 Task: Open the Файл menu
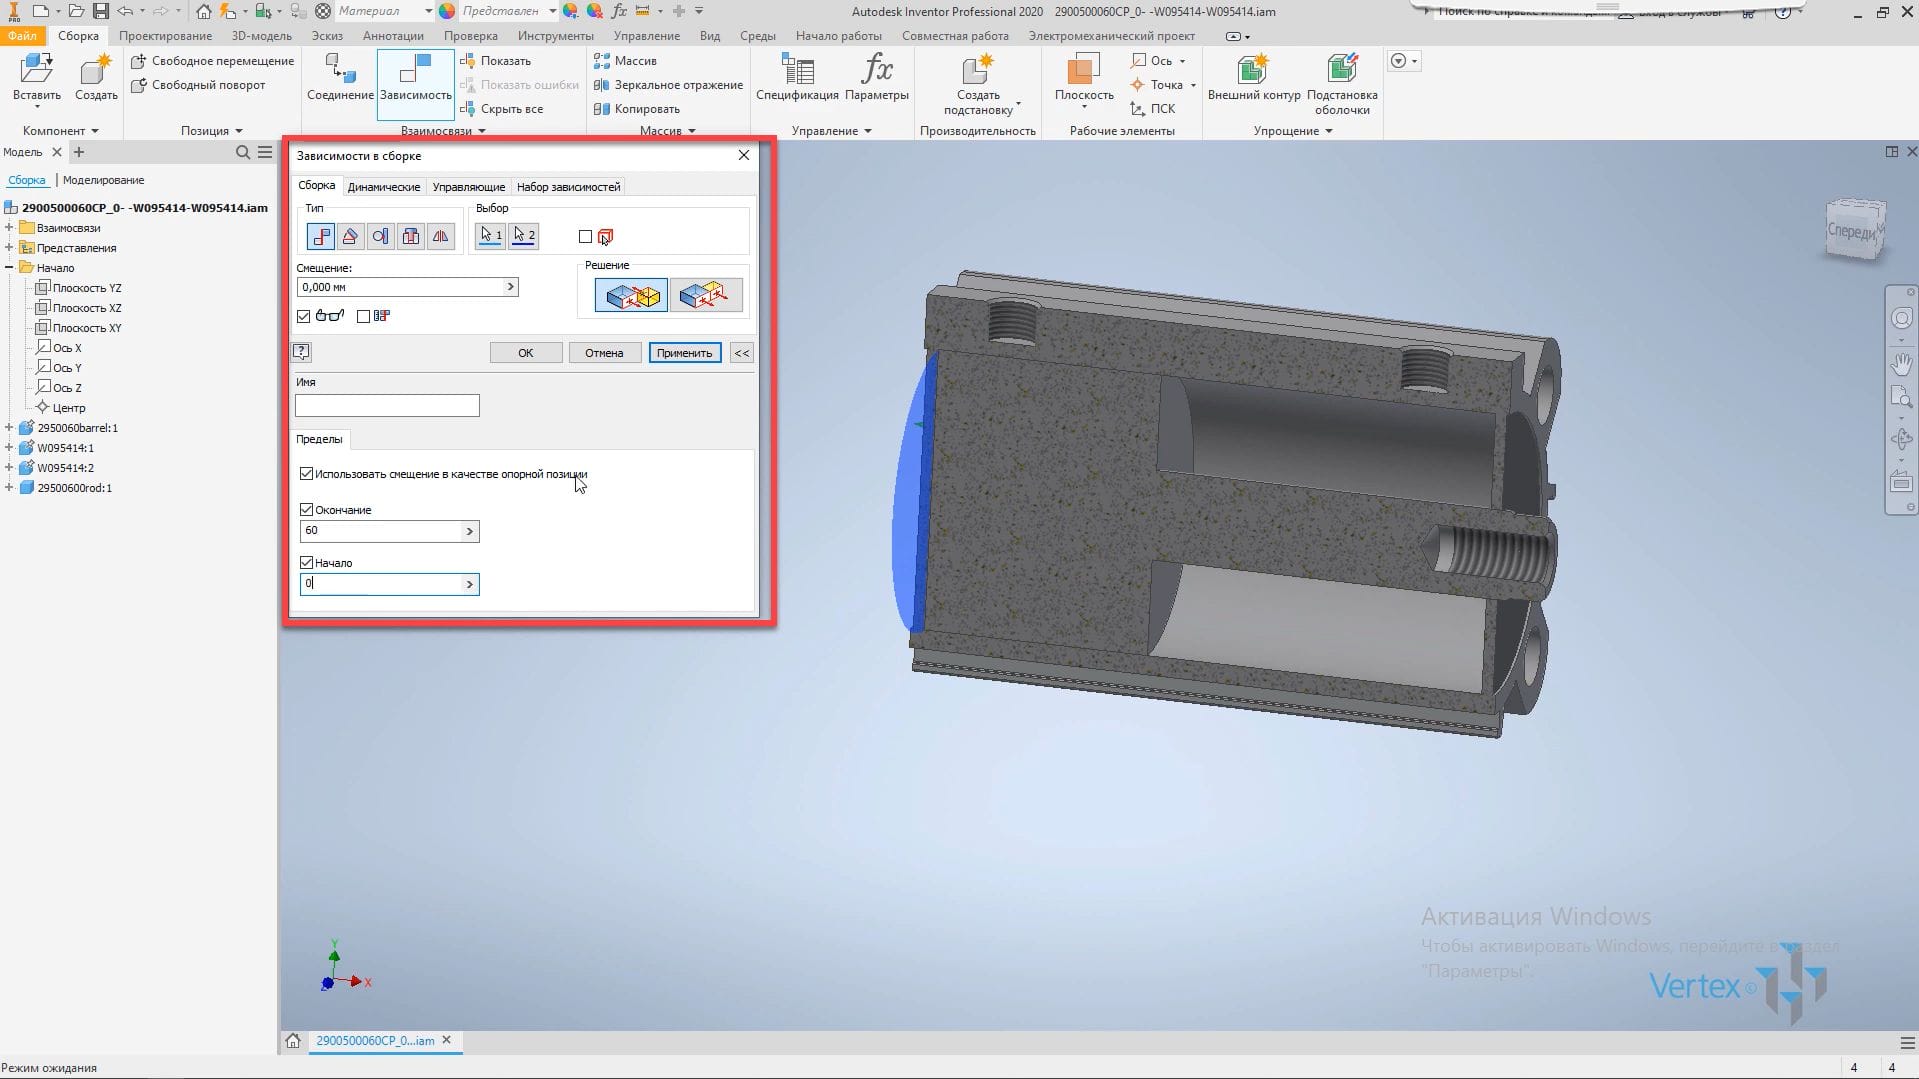22,36
